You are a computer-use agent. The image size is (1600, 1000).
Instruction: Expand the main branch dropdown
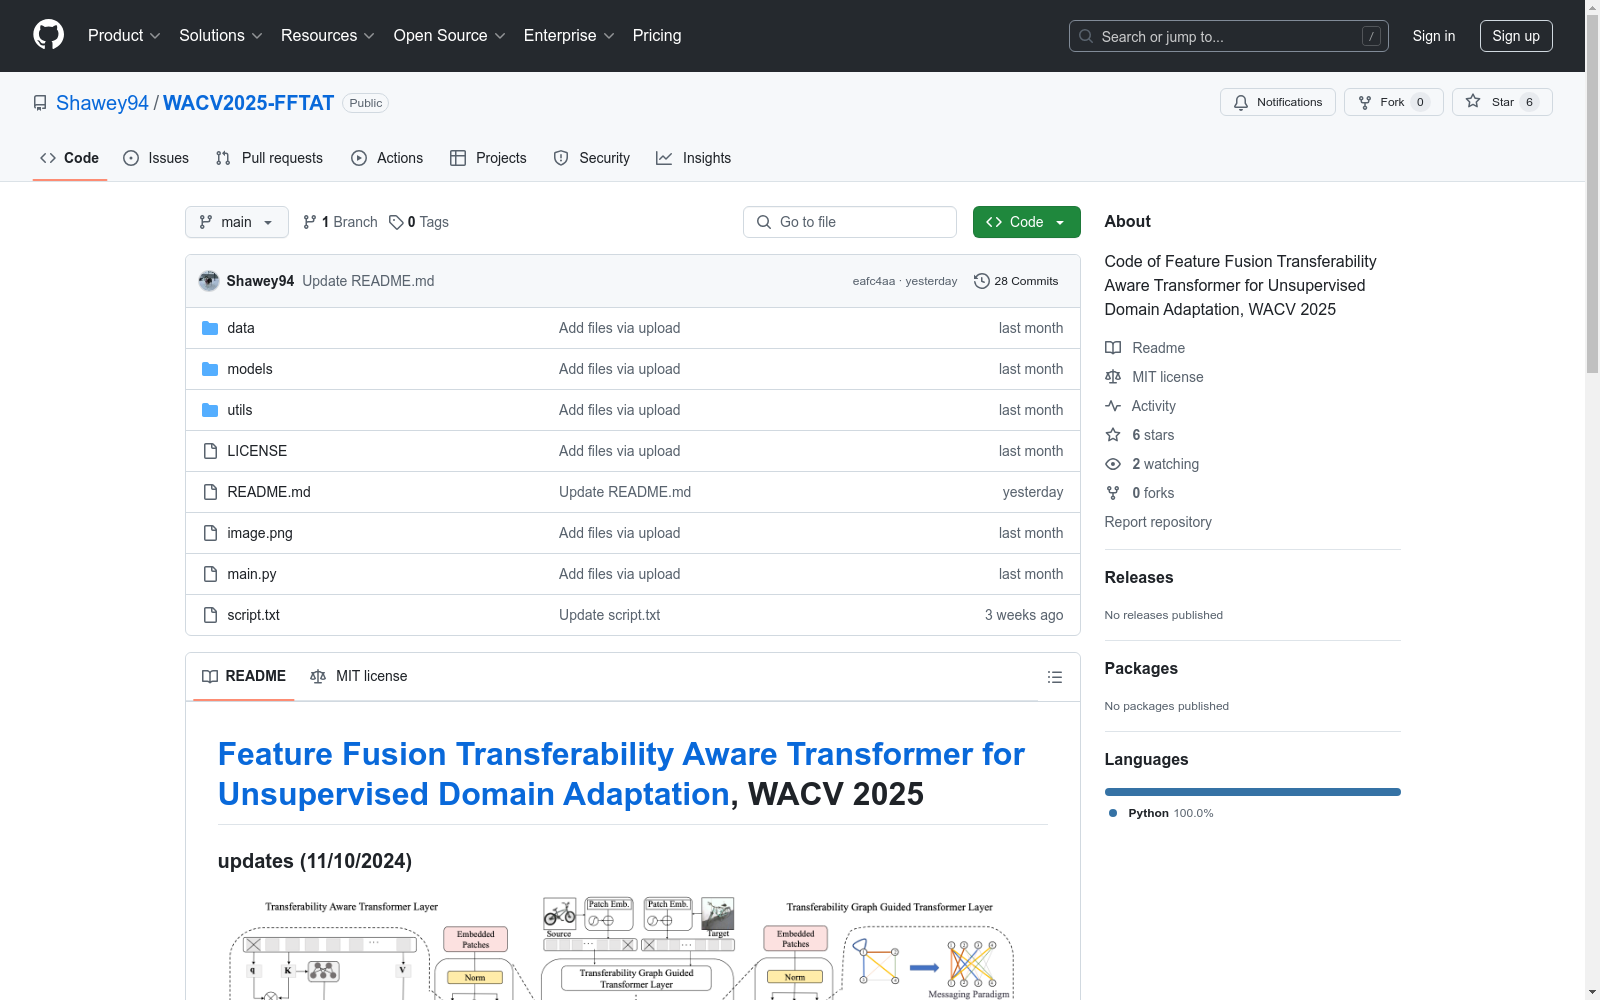237,222
